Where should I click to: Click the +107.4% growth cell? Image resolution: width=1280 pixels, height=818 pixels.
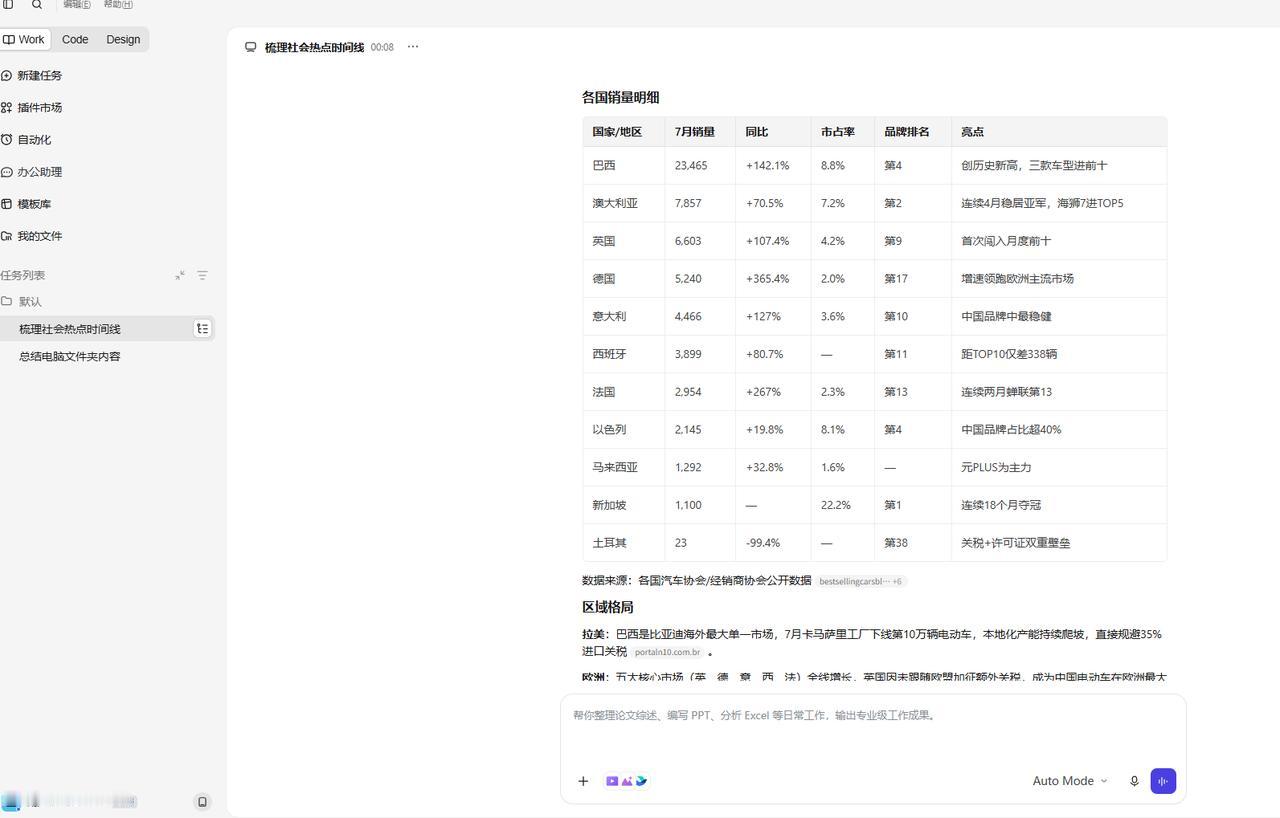(x=768, y=241)
